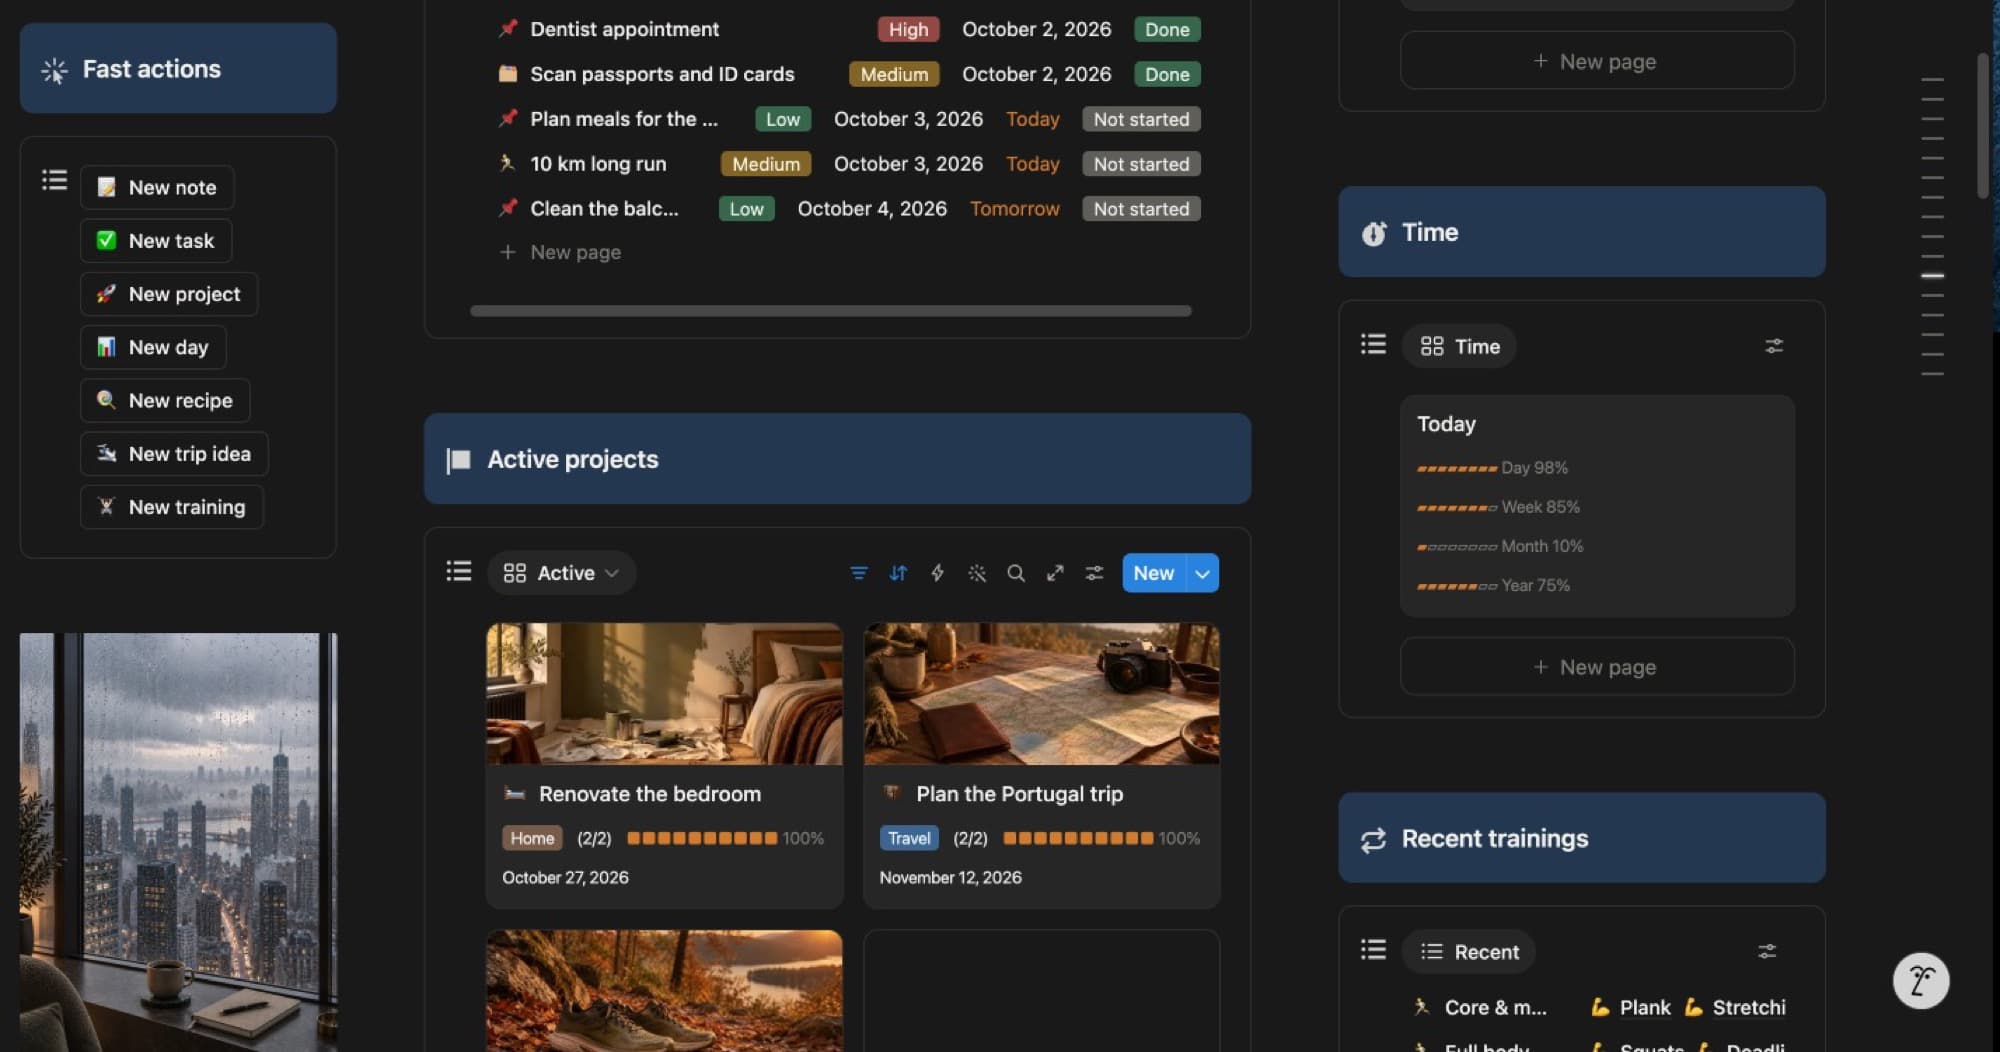This screenshot has width=2000, height=1052.
Task: Click the New note button
Action: point(157,187)
